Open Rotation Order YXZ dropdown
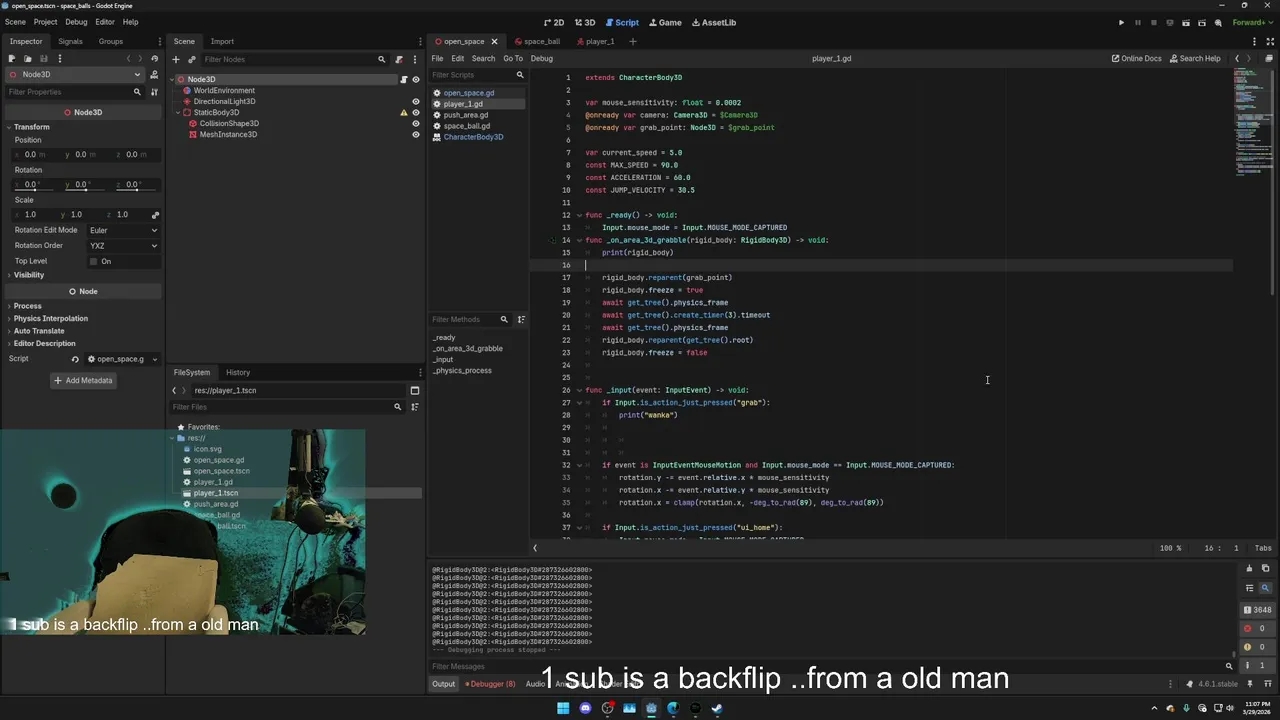The height and width of the screenshot is (720, 1280). (x=123, y=245)
